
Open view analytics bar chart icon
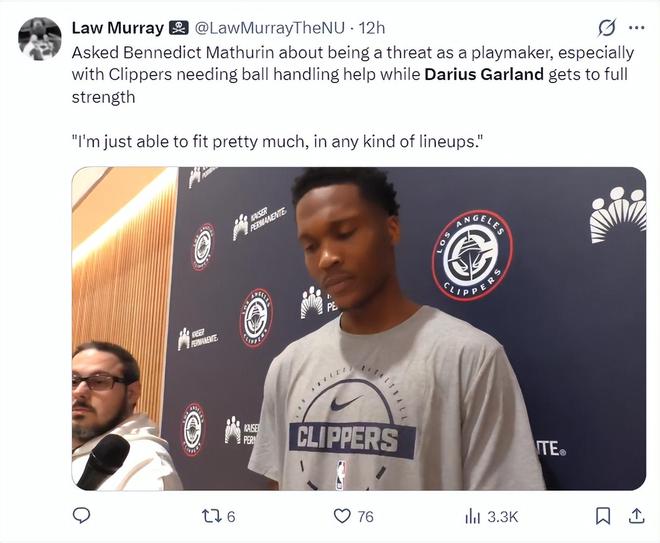point(472,516)
